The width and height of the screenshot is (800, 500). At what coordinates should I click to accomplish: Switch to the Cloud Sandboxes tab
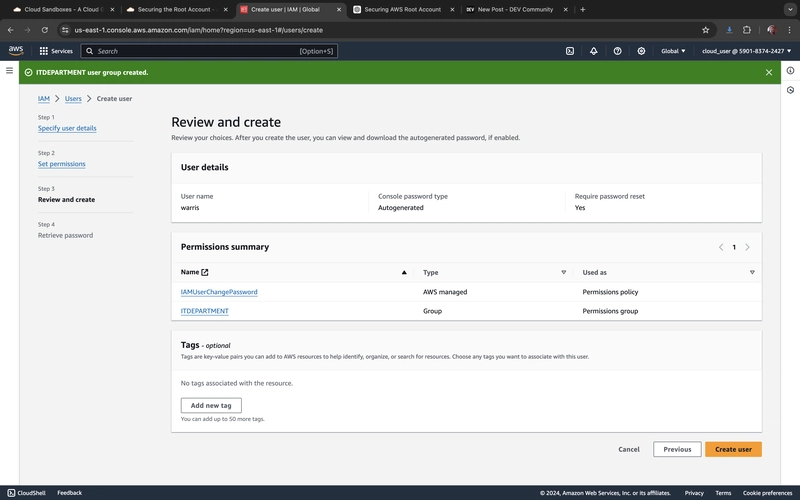pos(63,9)
